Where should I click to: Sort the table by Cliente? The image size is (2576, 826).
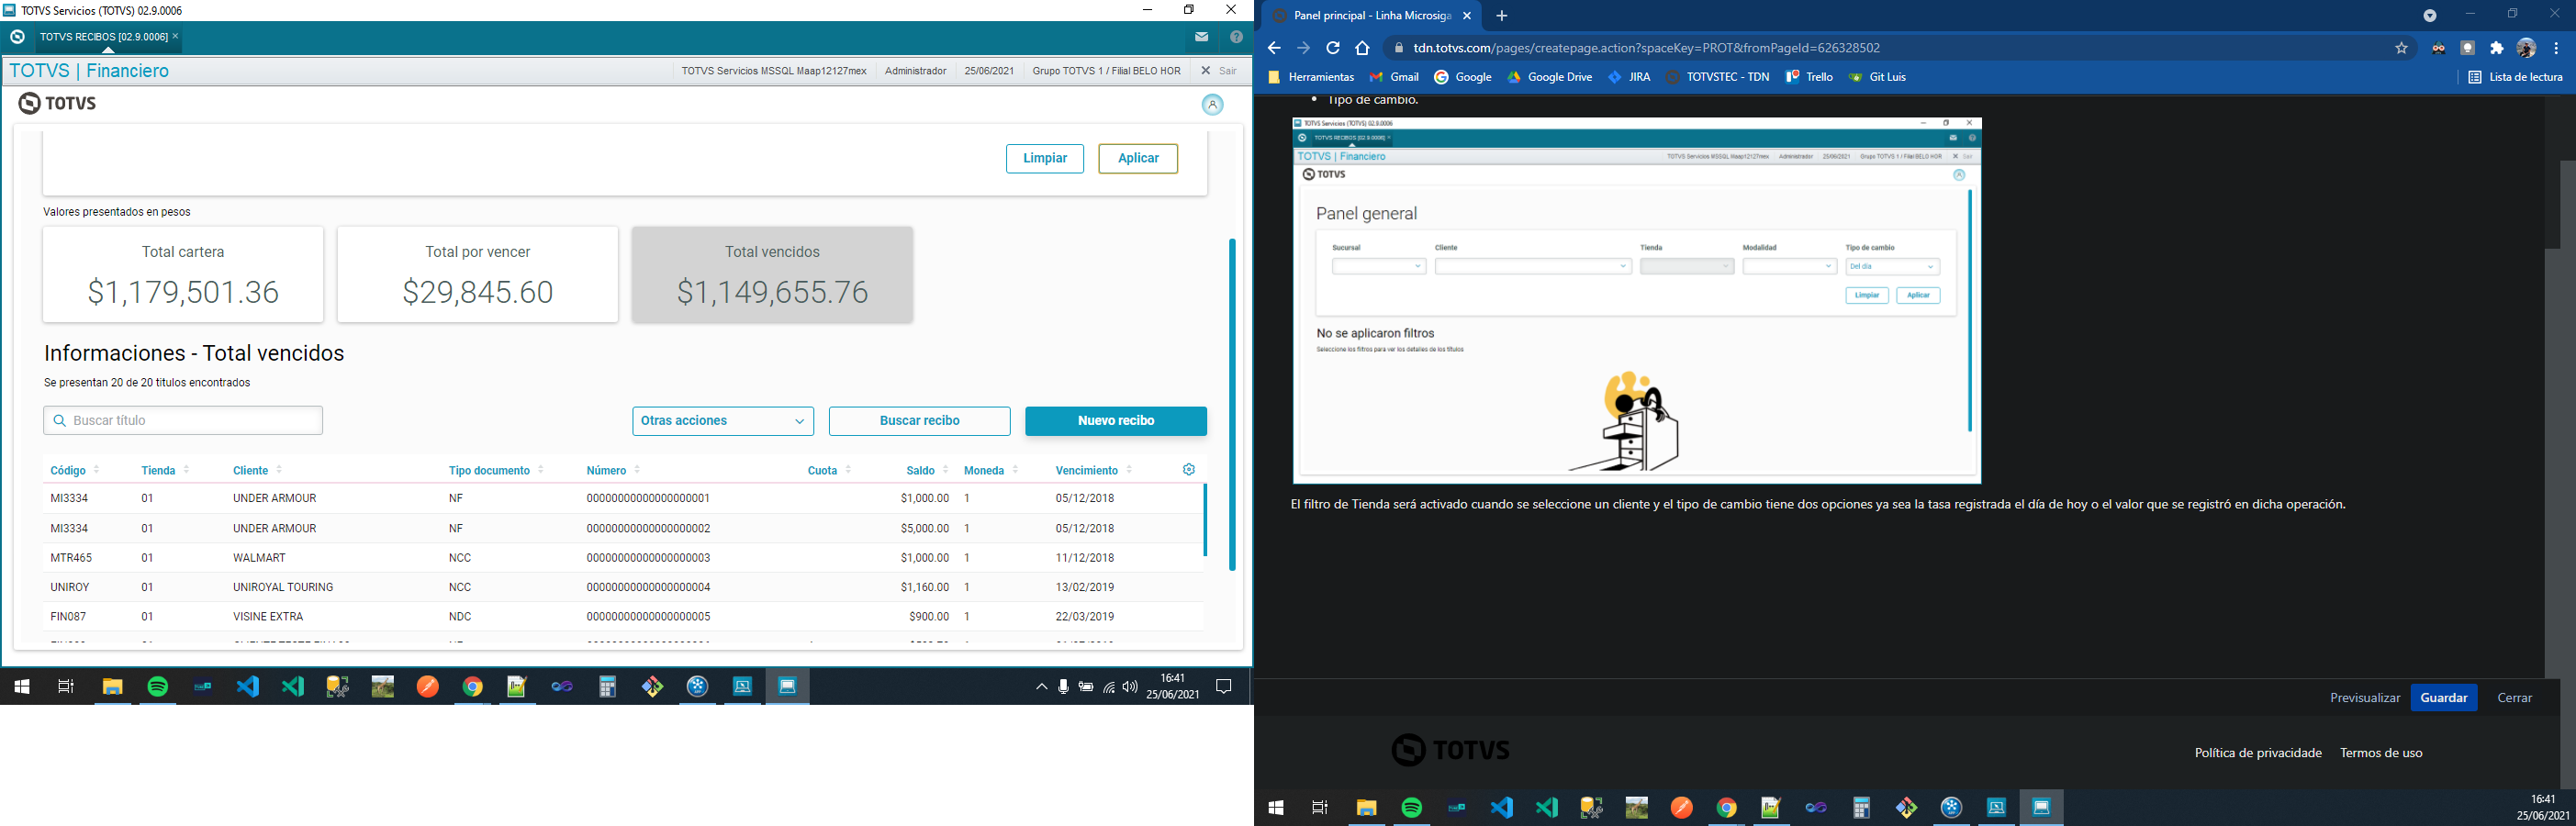click(x=258, y=470)
